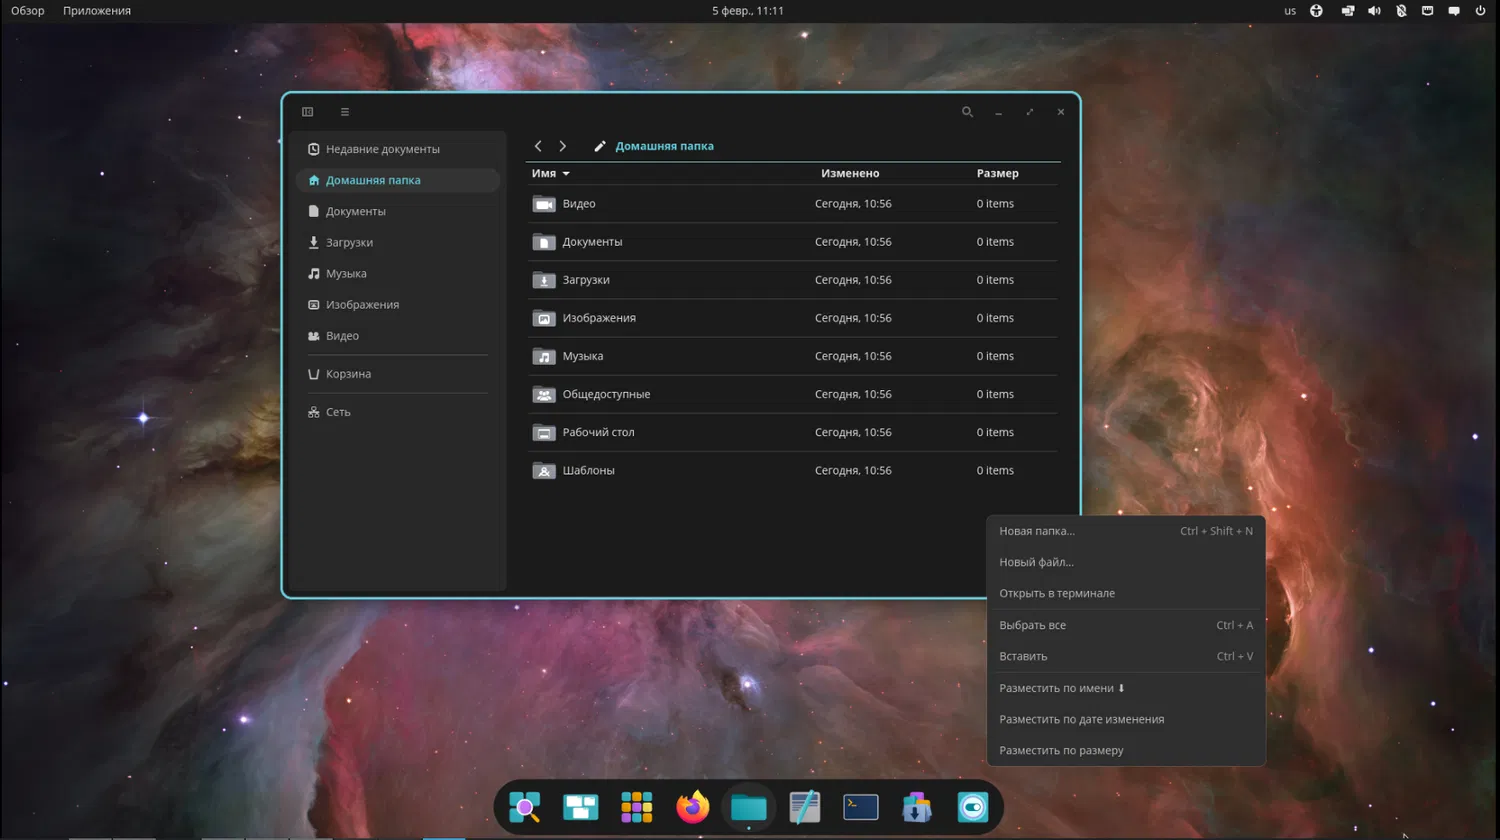1500x840 pixels.
Task: Click the 'Изображения' folder name in the file list
Action: click(599, 318)
